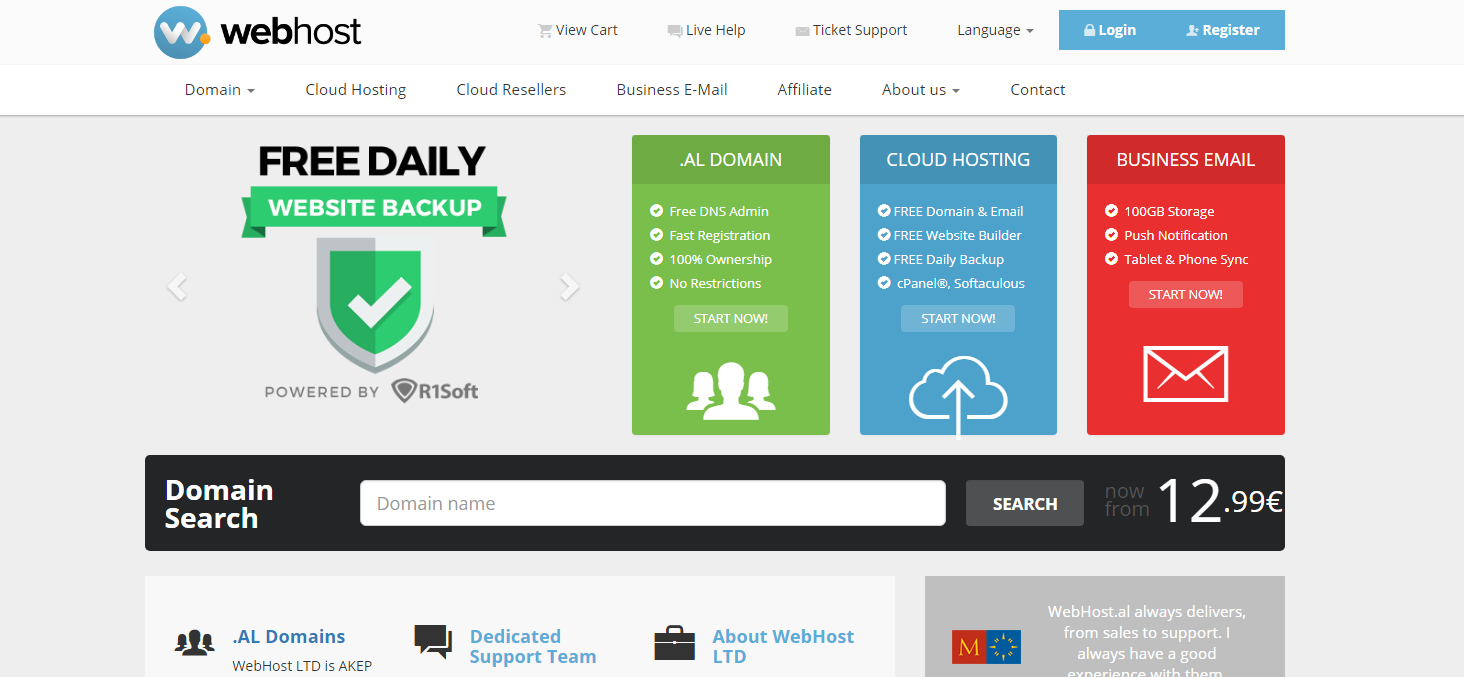Show the next slide with right arrow
1464x677 pixels.
tap(569, 287)
